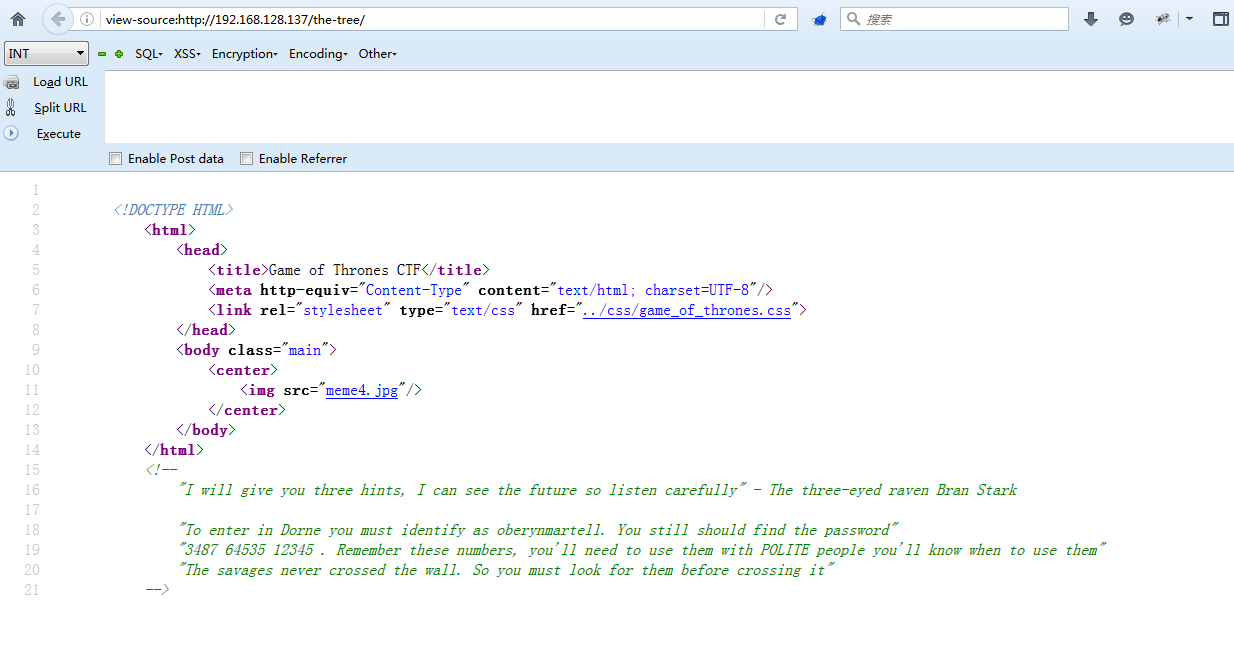
Task: Open the meme4.jpg source link
Action: 362,390
